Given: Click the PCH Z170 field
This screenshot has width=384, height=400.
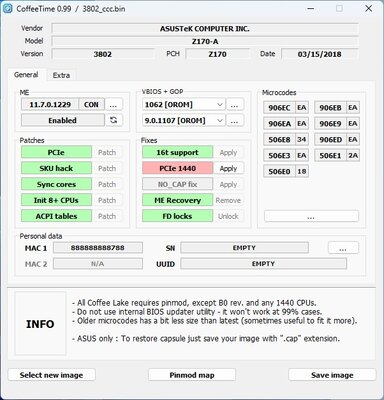Looking at the screenshot, I should pos(217,54).
